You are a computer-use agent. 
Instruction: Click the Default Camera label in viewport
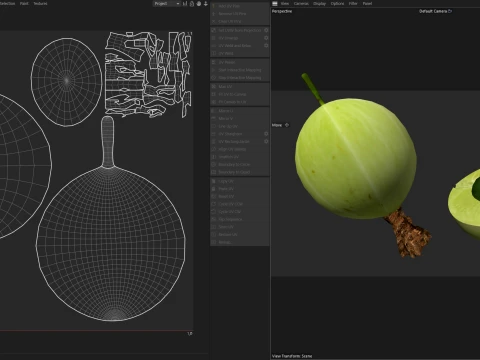433,11
